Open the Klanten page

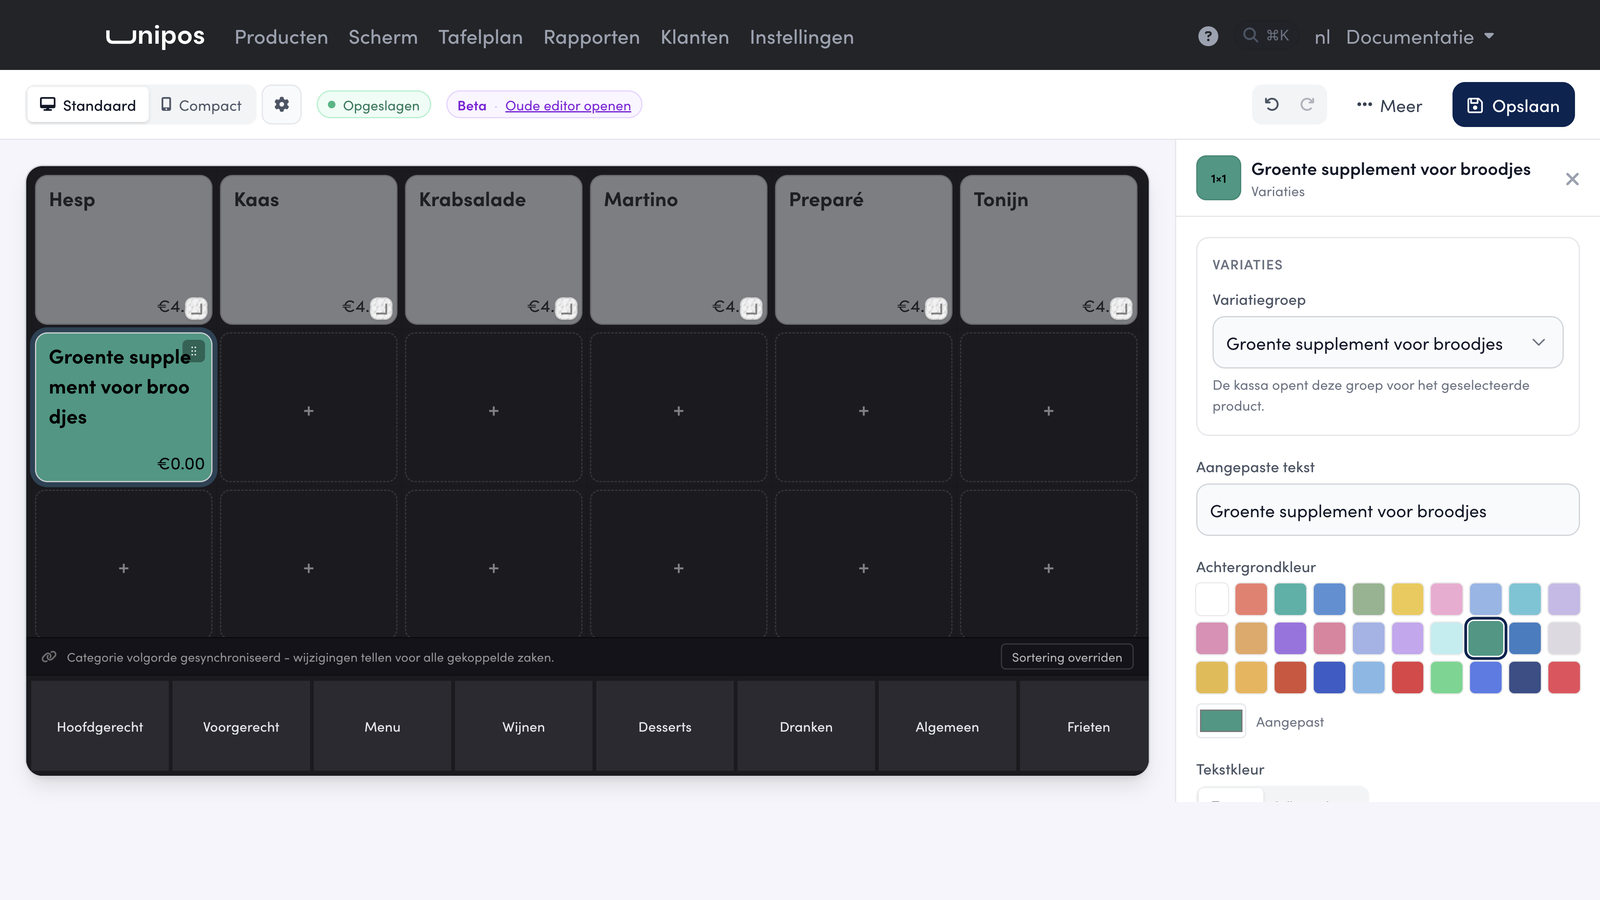pyautogui.click(x=695, y=37)
